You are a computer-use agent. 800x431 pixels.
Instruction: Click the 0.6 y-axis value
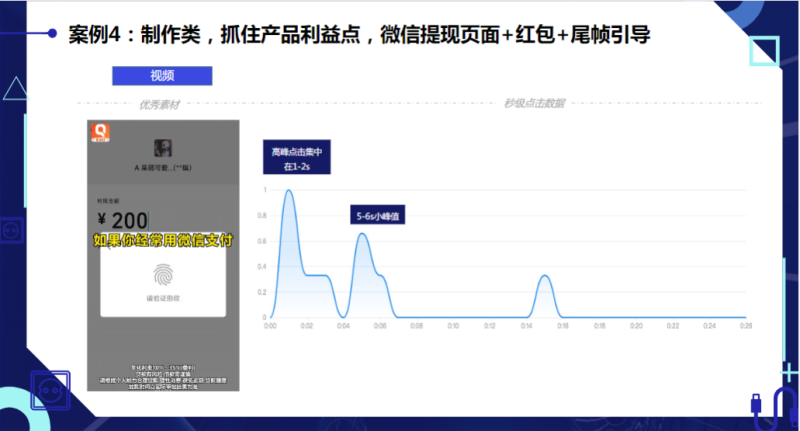coord(262,241)
